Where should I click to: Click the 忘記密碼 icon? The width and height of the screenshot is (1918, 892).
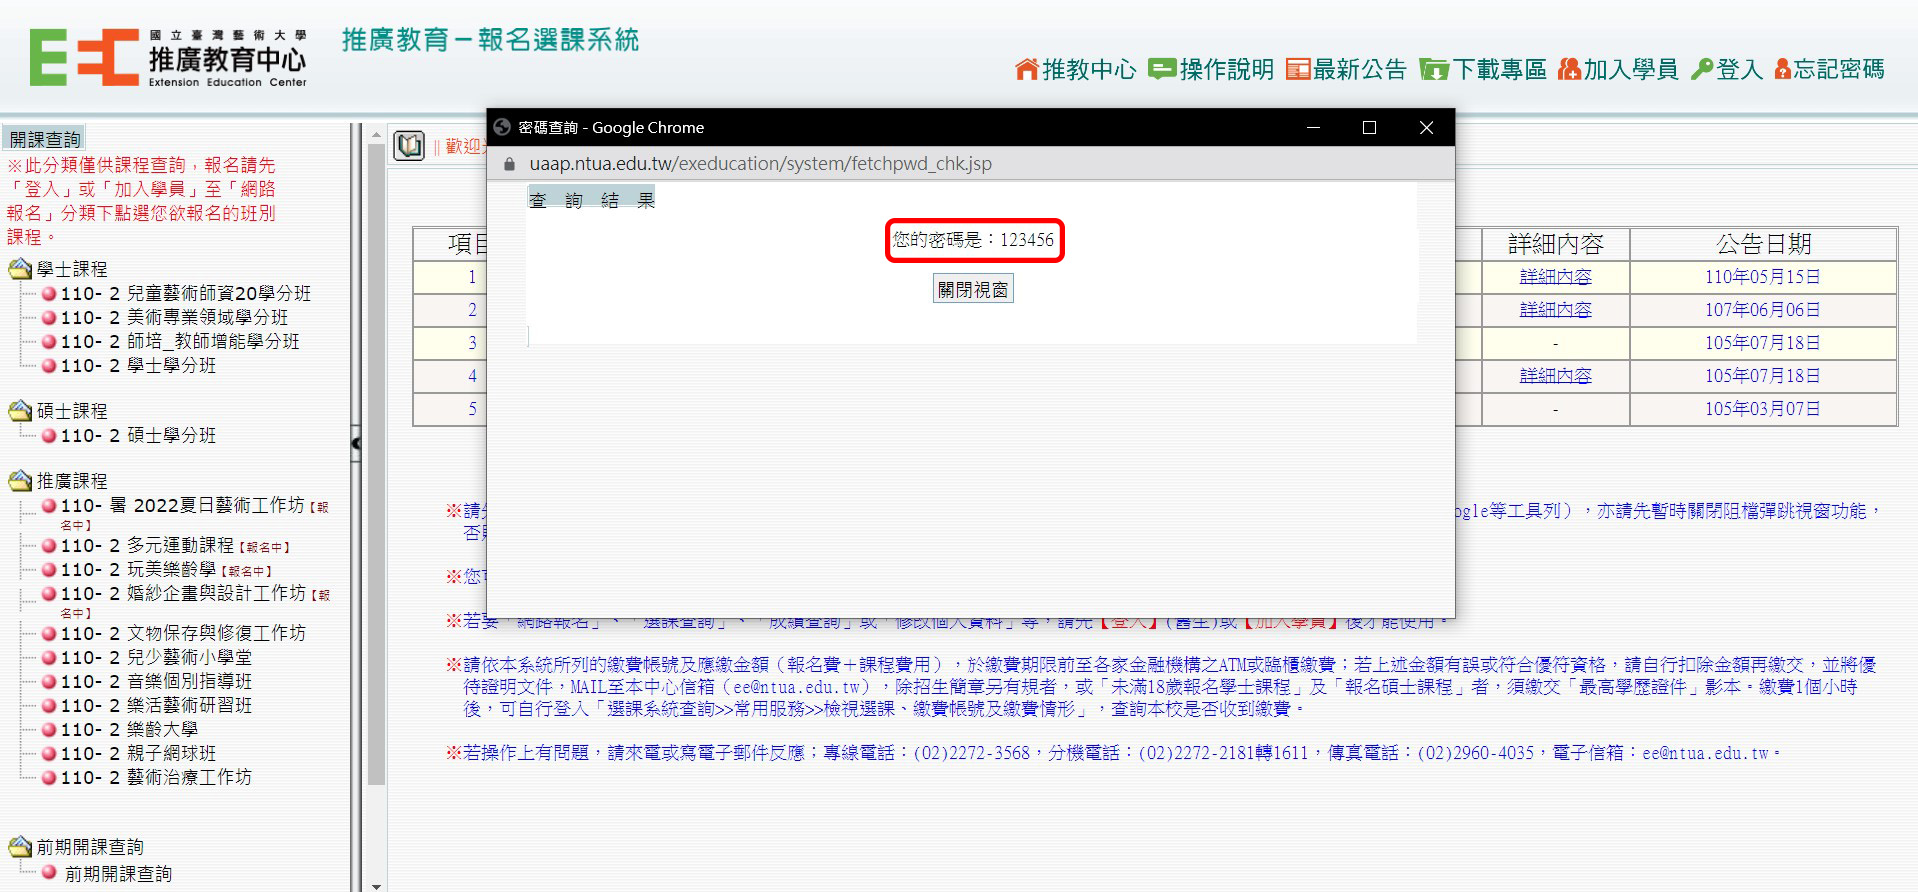coord(1782,69)
